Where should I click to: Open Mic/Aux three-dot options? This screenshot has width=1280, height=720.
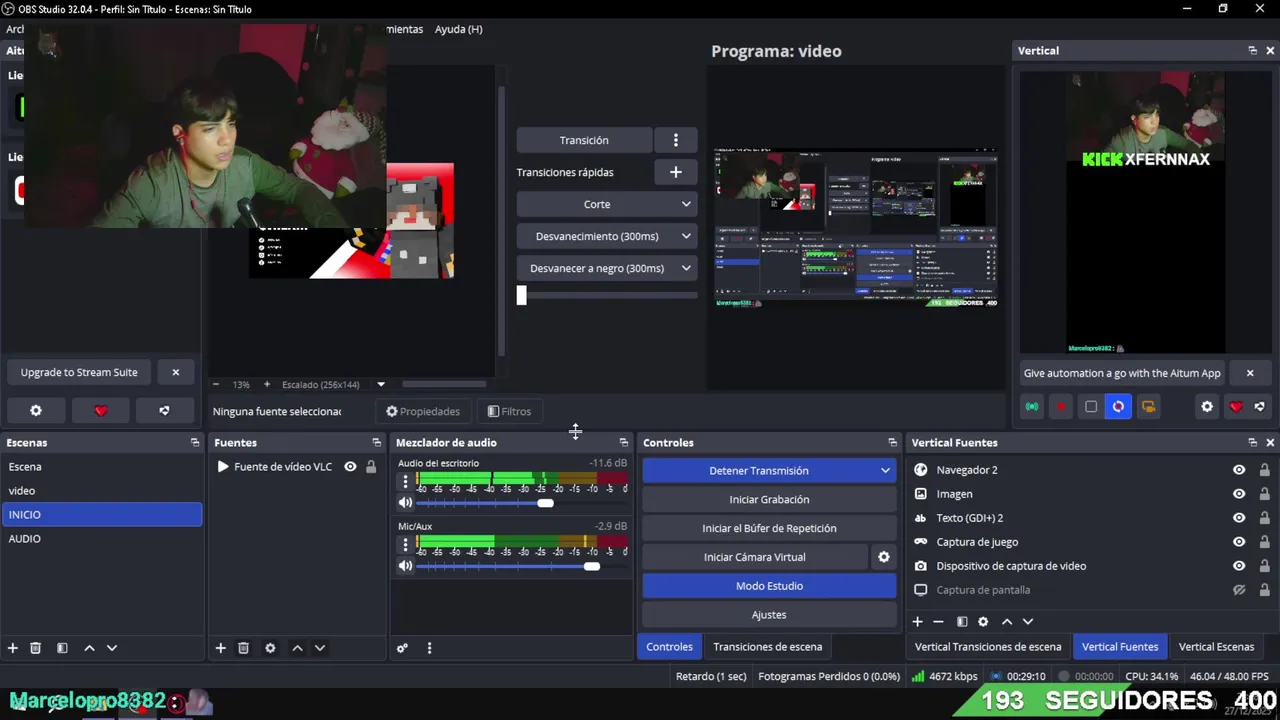coord(405,545)
